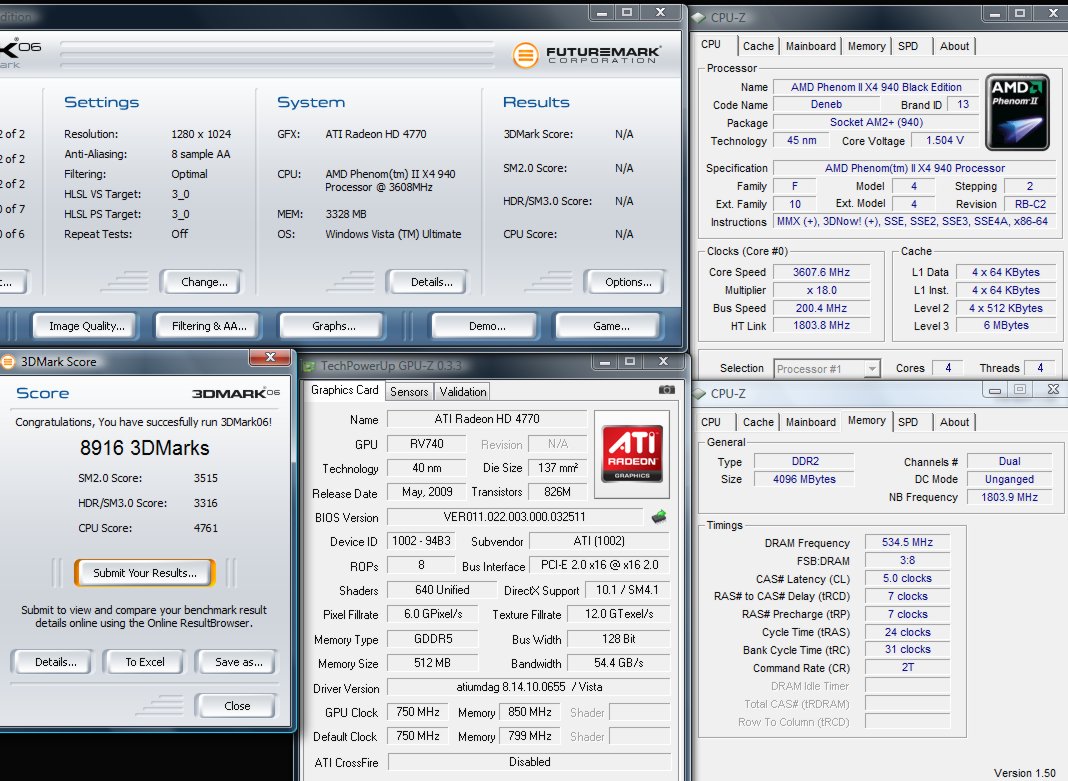Viewport: 1068px width, 781px height.
Task: Click the Save as... button
Action: pyautogui.click(x=238, y=662)
